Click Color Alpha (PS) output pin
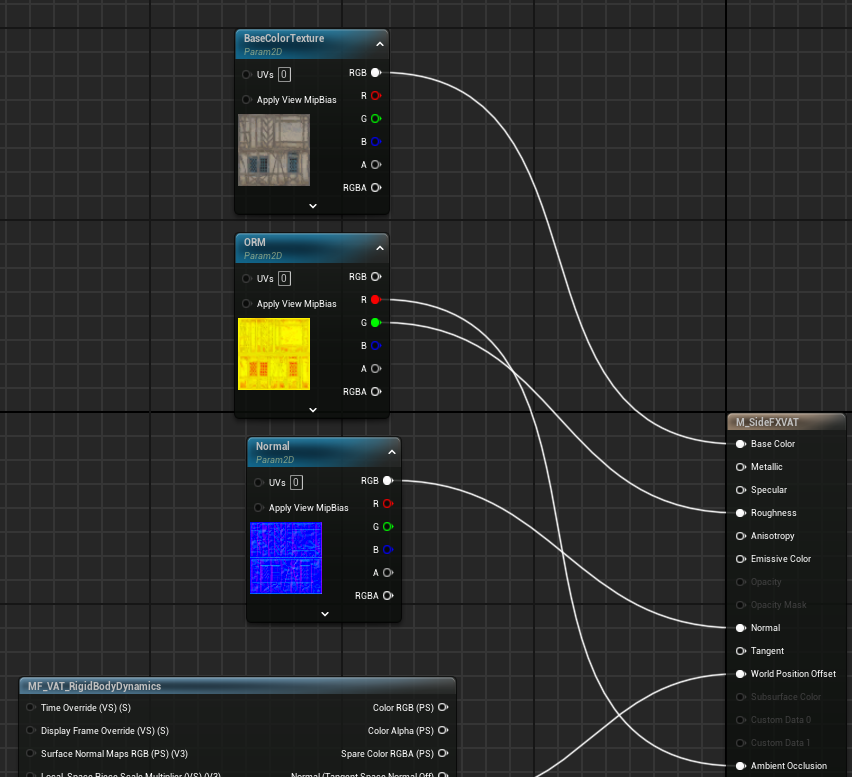This screenshot has height=777, width=852. tap(443, 730)
